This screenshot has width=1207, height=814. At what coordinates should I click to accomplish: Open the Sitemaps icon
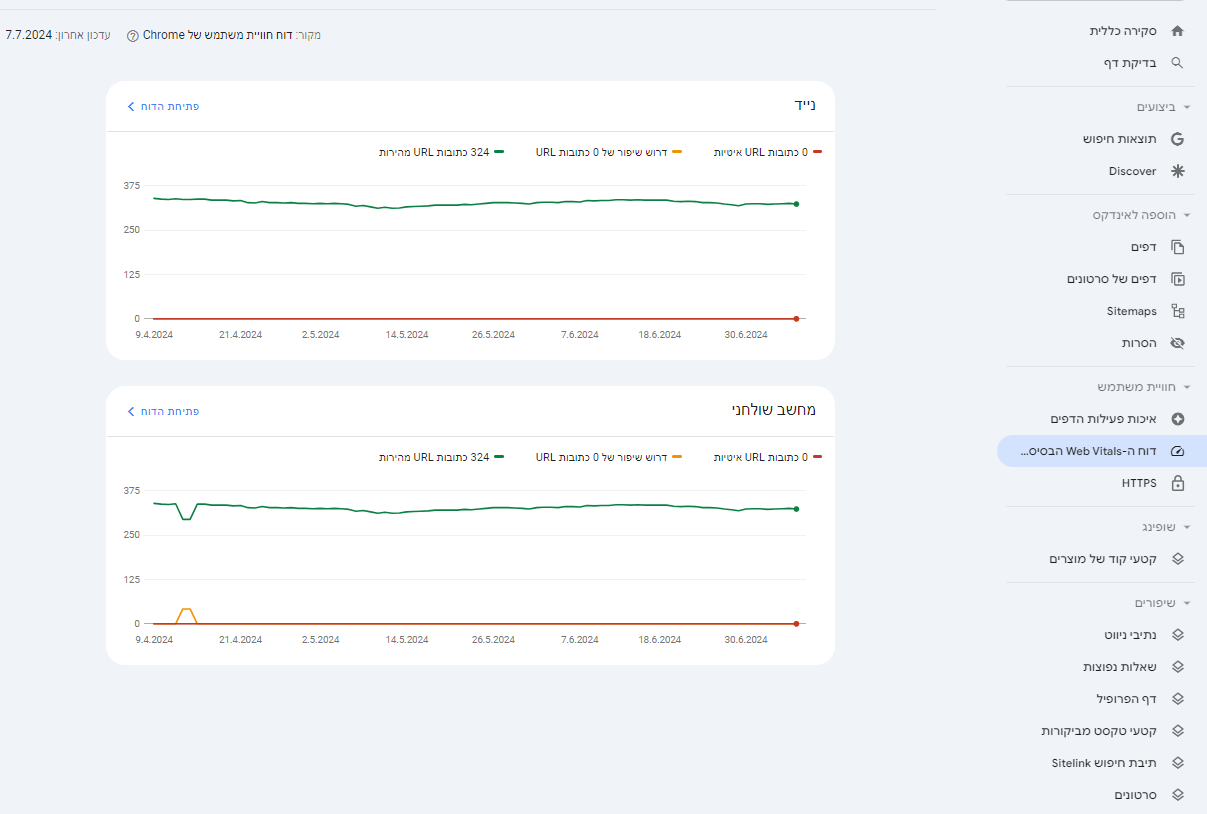1177,311
